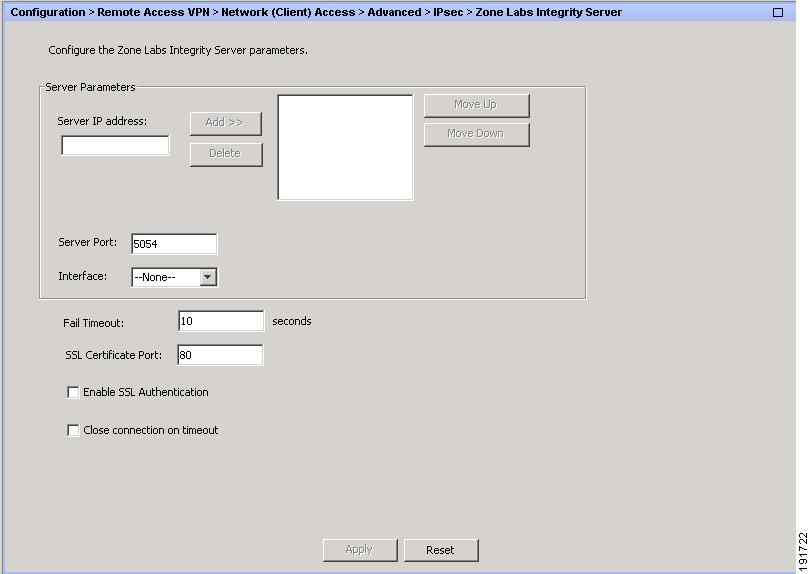Open the Interface dropdown
The width and height of the screenshot is (809, 574).
click(174, 277)
